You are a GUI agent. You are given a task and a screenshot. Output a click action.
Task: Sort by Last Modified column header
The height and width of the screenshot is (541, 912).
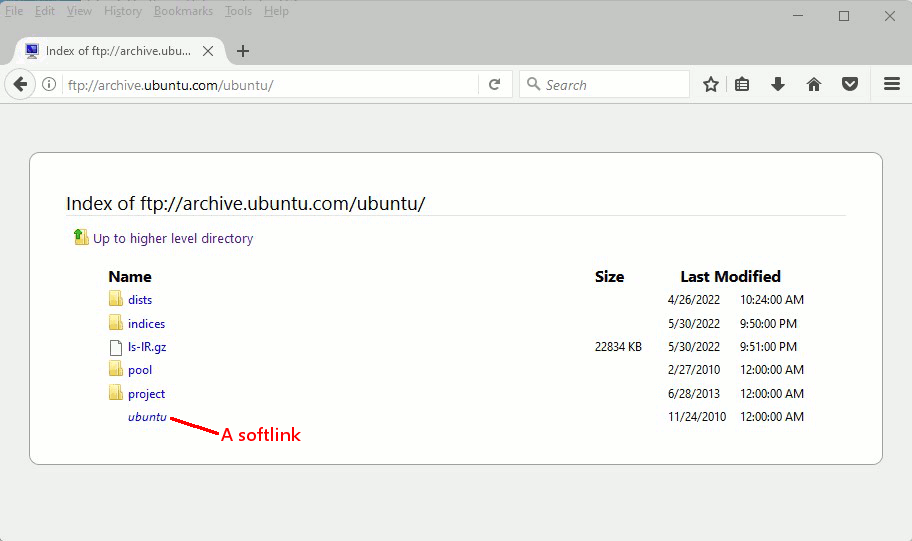click(731, 276)
